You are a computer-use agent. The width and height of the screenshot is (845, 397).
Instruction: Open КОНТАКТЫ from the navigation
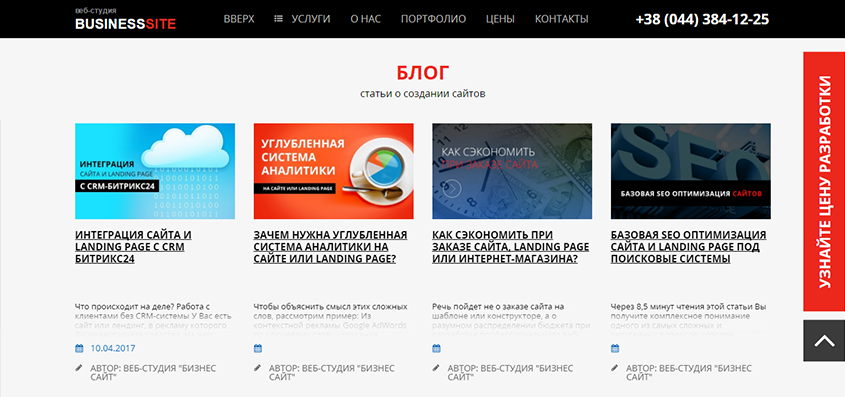coord(562,19)
